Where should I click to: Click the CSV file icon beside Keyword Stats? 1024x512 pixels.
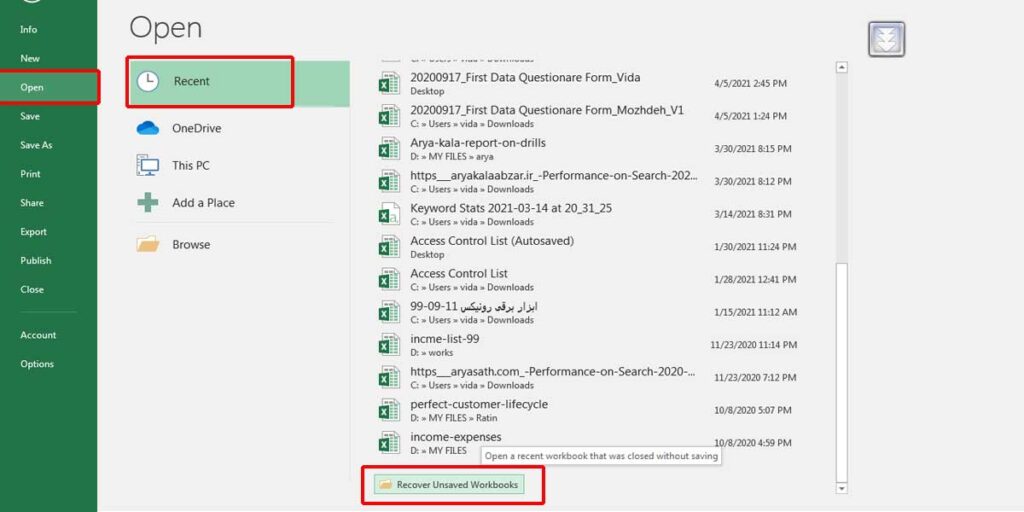pyautogui.click(x=389, y=214)
